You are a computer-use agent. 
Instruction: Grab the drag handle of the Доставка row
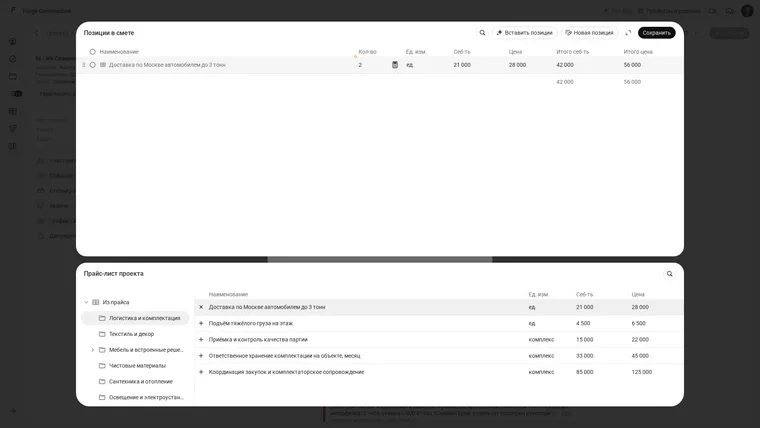click(x=83, y=65)
